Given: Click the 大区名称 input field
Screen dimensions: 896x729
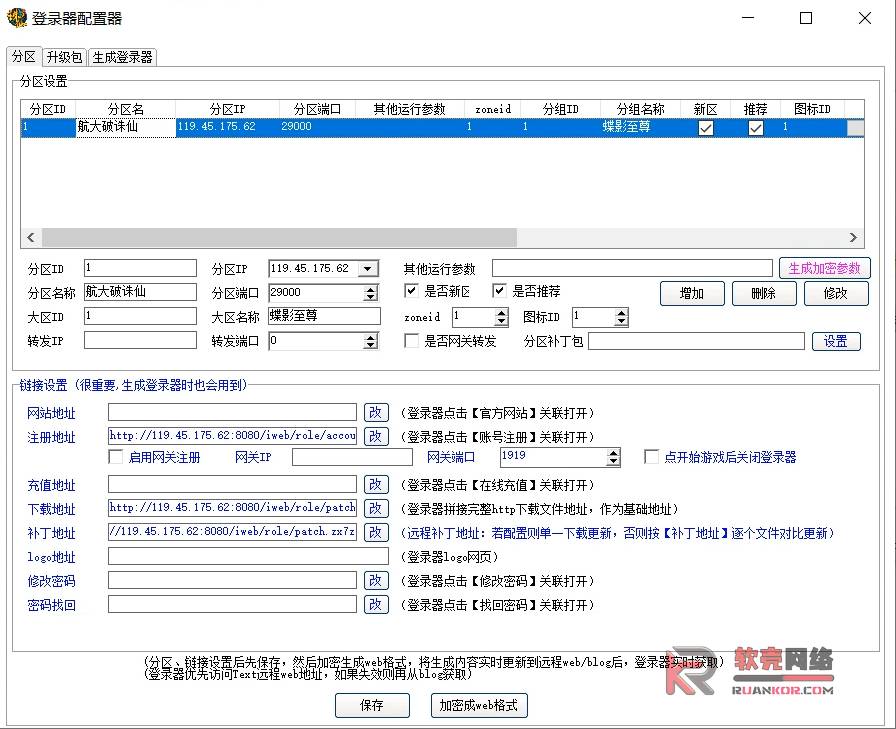Looking at the screenshot, I should point(324,316).
